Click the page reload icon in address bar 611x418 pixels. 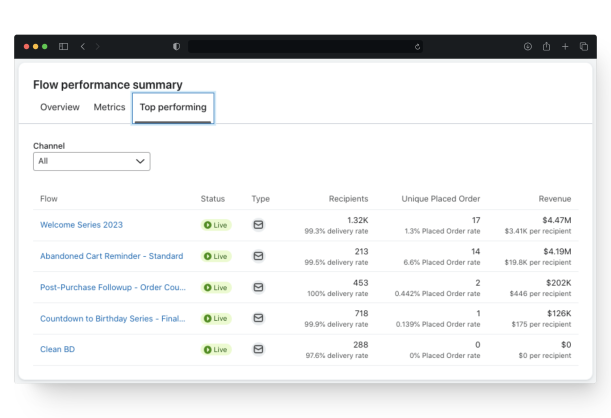coord(417,47)
